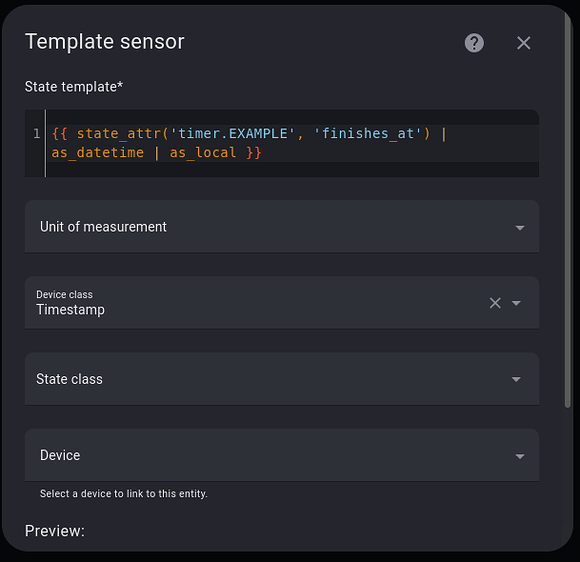Click the 'Select a device to link' helper text
This screenshot has height=562, width=580.
pos(124,494)
